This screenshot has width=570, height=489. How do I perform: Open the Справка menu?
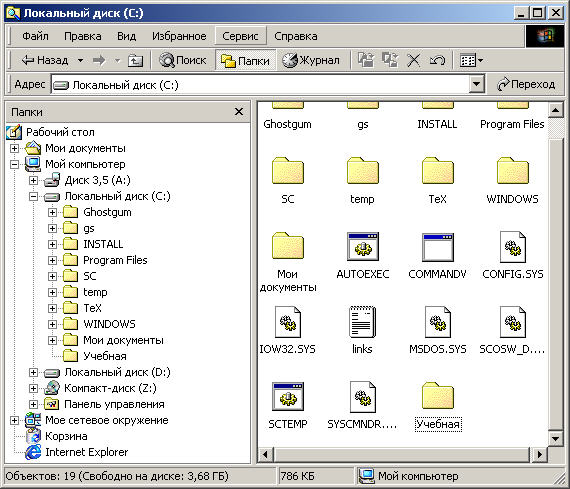(296, 36)
